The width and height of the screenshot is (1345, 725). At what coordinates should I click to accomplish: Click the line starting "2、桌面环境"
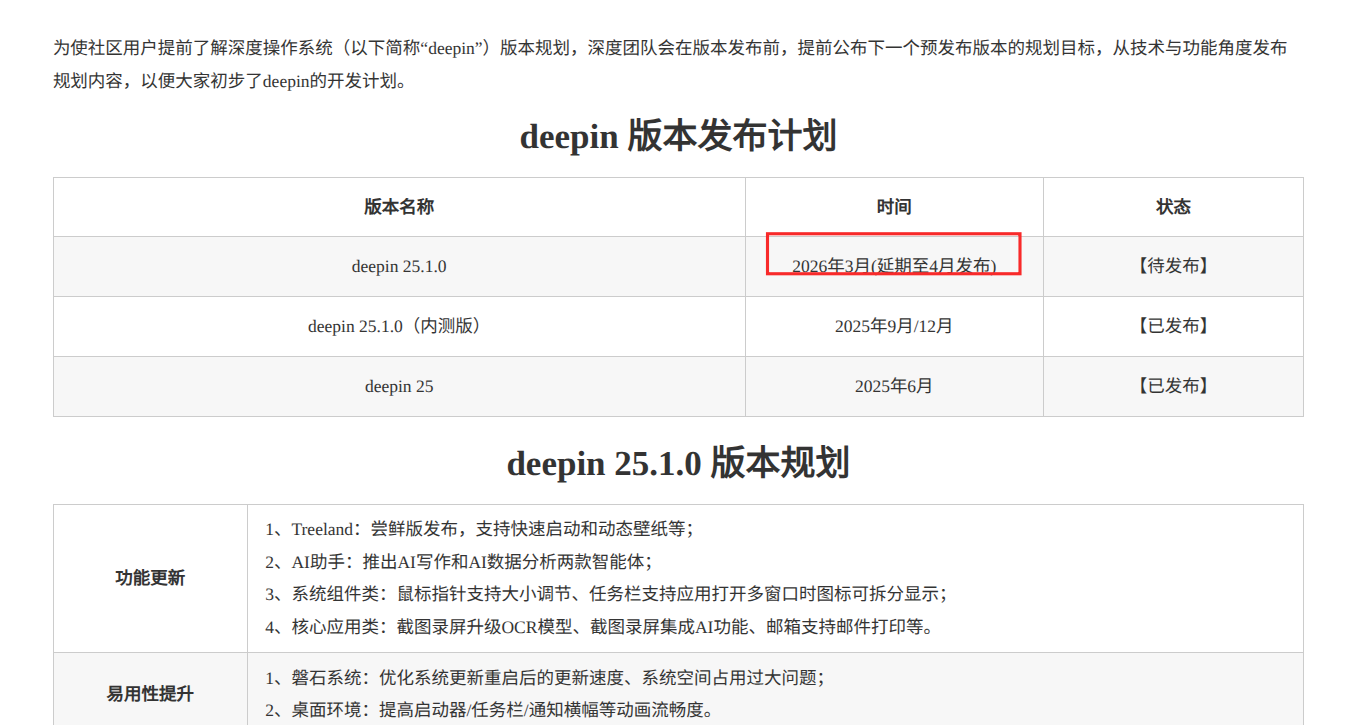click(x=489, y=711)
